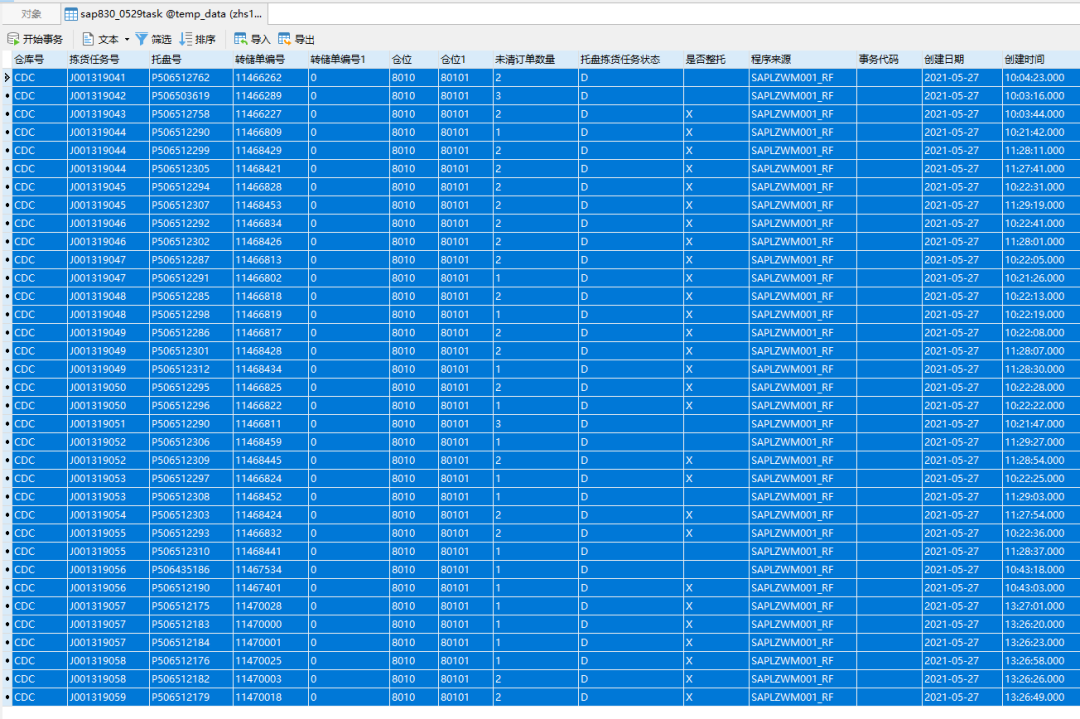The width and height of the screenshot is (1080, 719).
Task: Select pallet cell P506512179
Action: pos(191,697)
